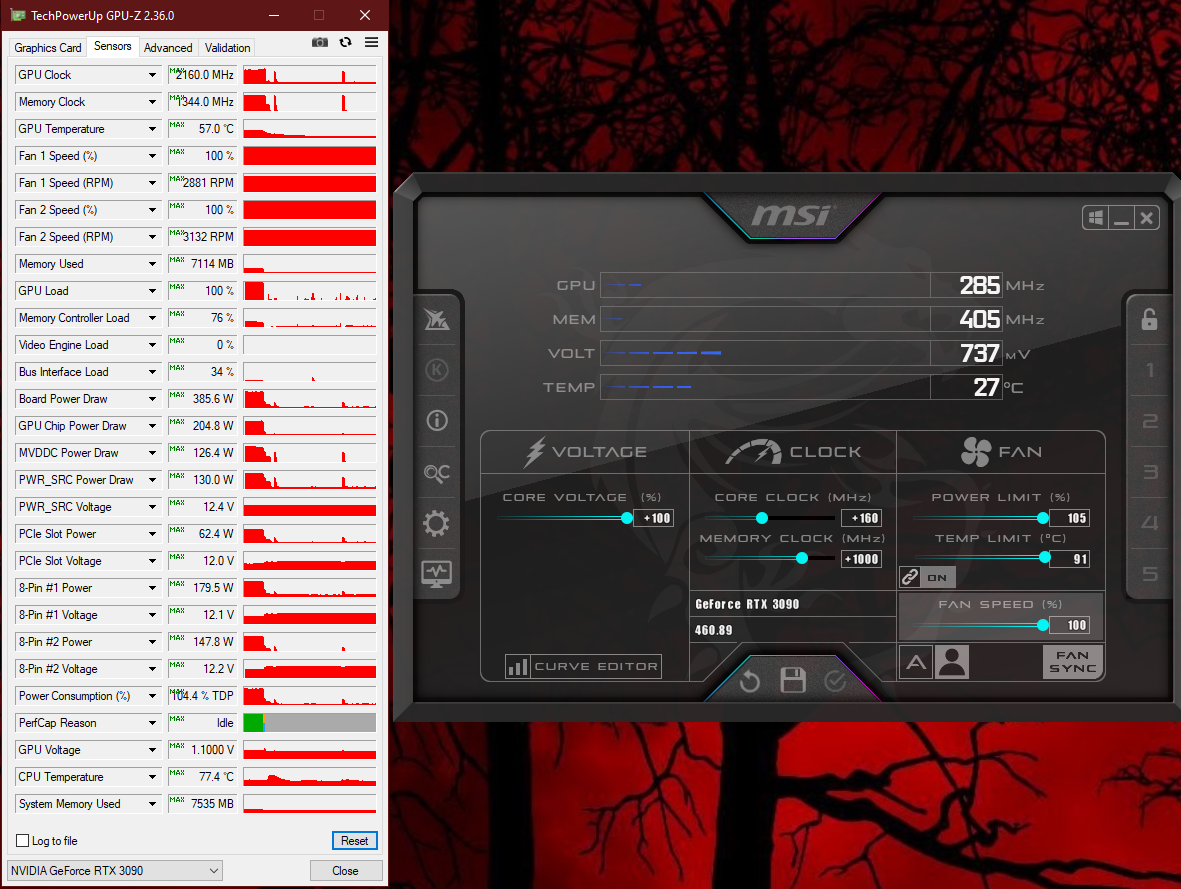Open NVIDIA GeForce RTX 3090 device selector

pos(114,870)
